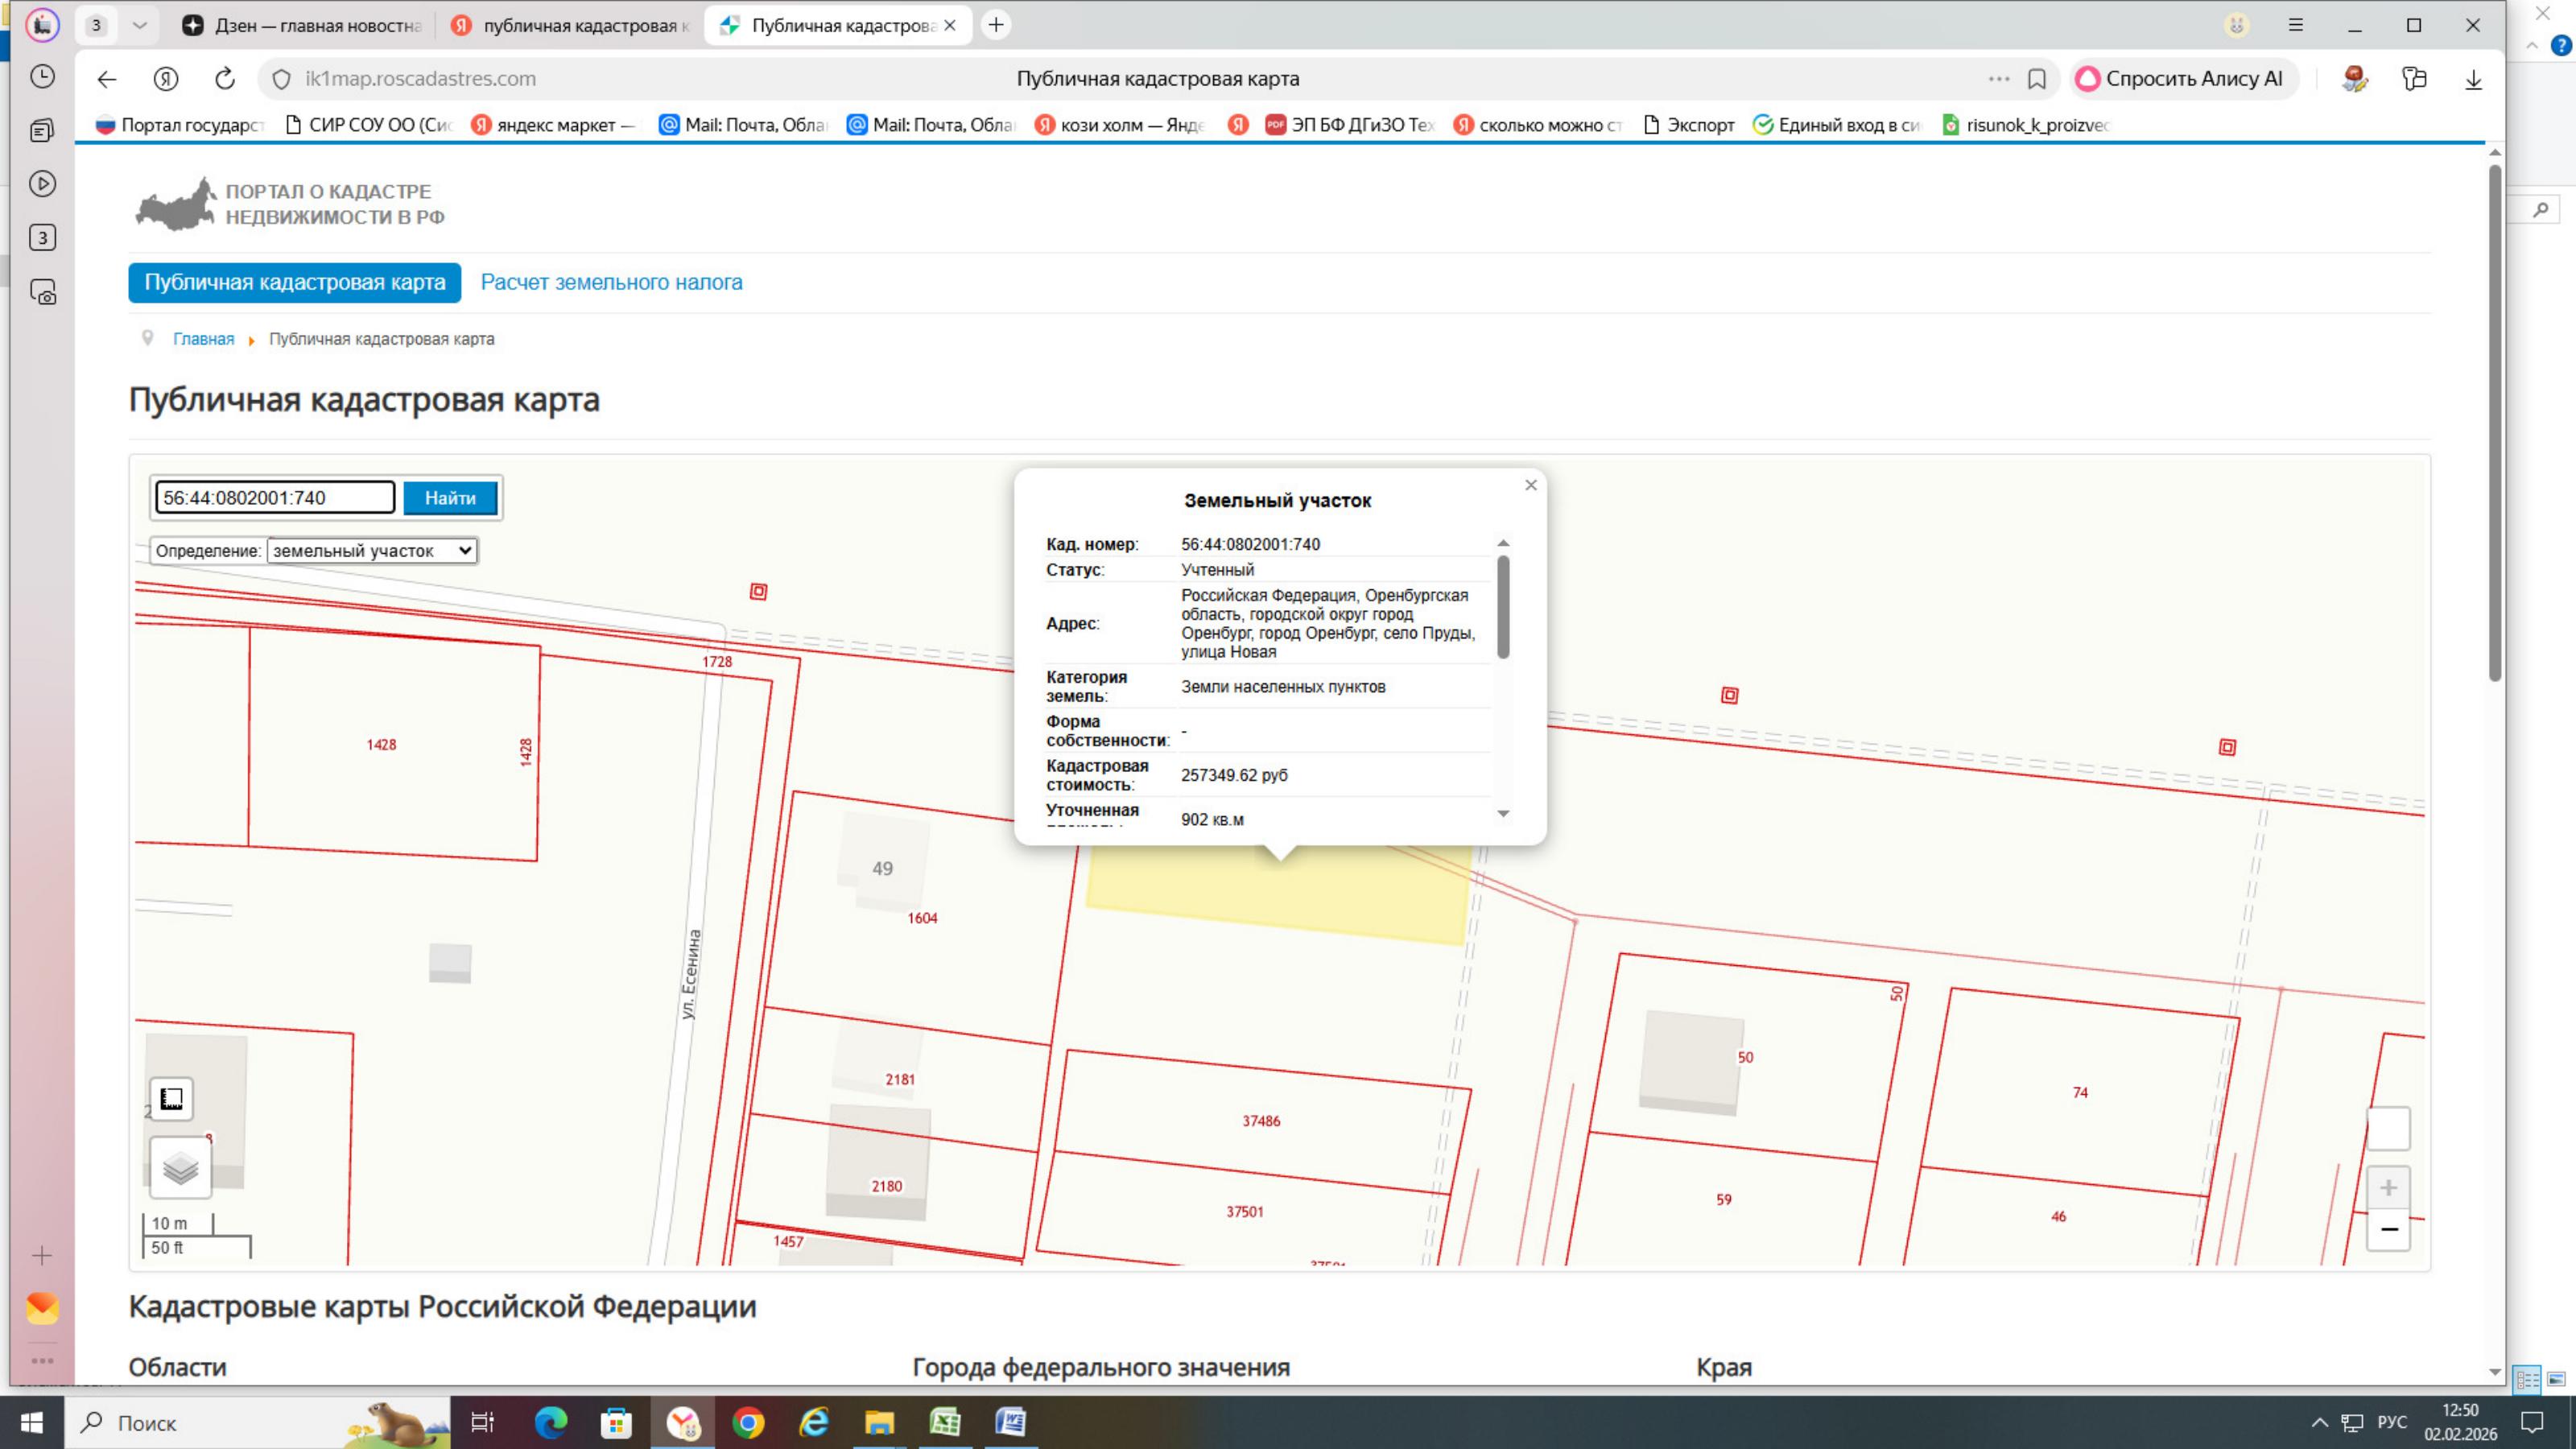Click the browser page reload icon
2576x1449 pixels.
pos(225,78)
